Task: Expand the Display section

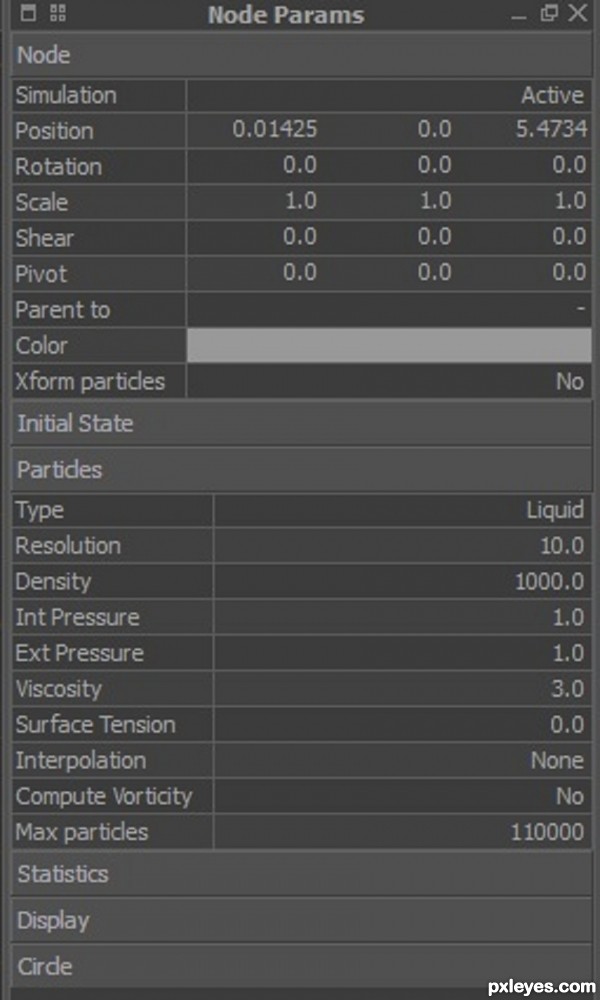Action: pos(302,920)
